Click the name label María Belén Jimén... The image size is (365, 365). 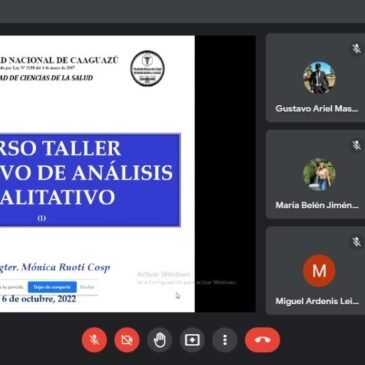[317, 205]
